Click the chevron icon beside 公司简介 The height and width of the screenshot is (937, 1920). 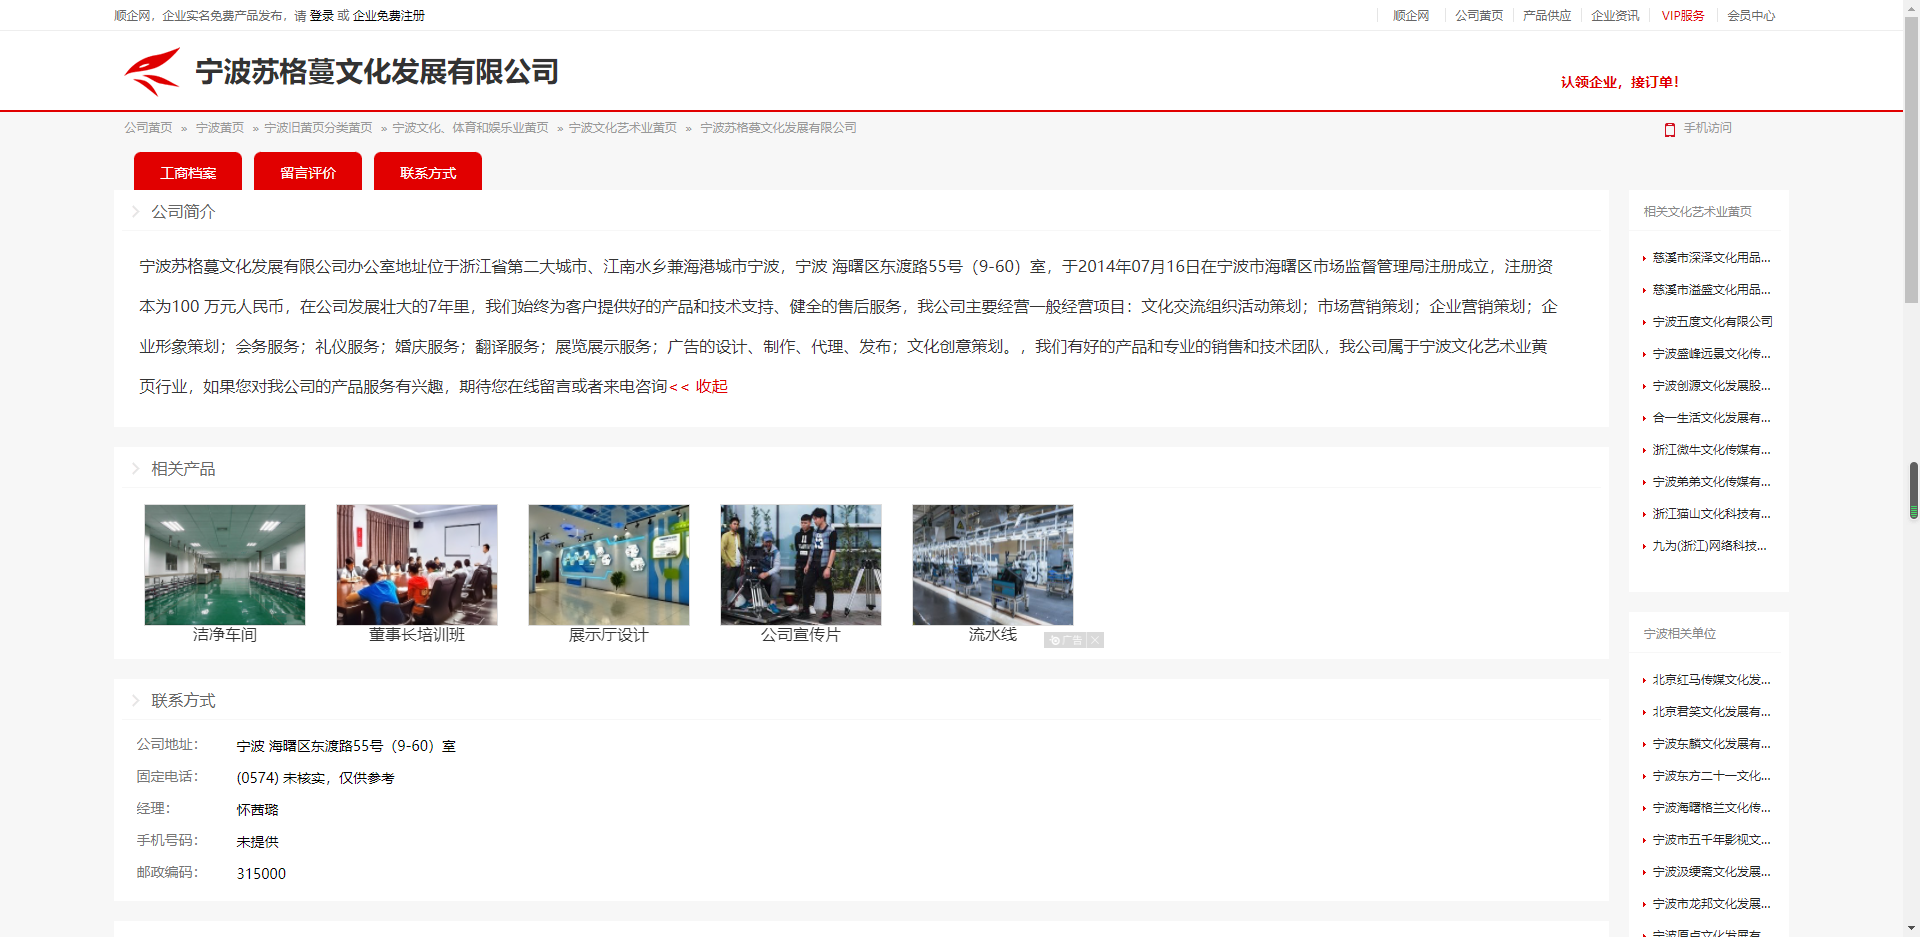136,212
